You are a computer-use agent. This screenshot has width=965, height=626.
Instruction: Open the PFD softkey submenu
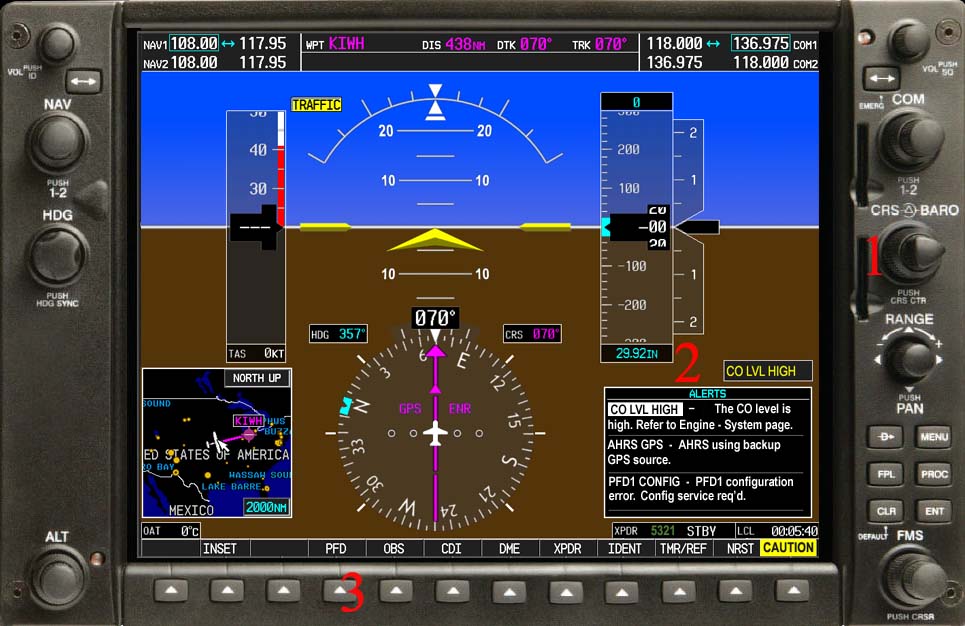(335, 548)
